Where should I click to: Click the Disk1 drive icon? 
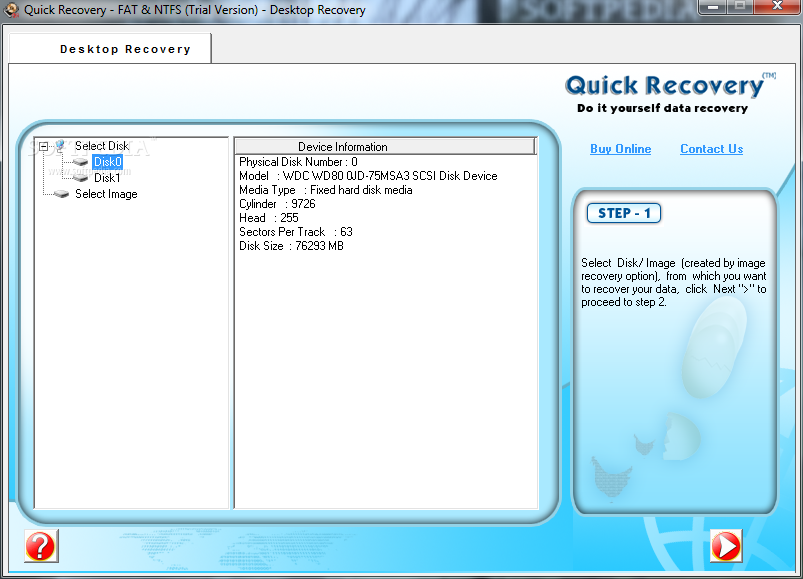point(80,178)
